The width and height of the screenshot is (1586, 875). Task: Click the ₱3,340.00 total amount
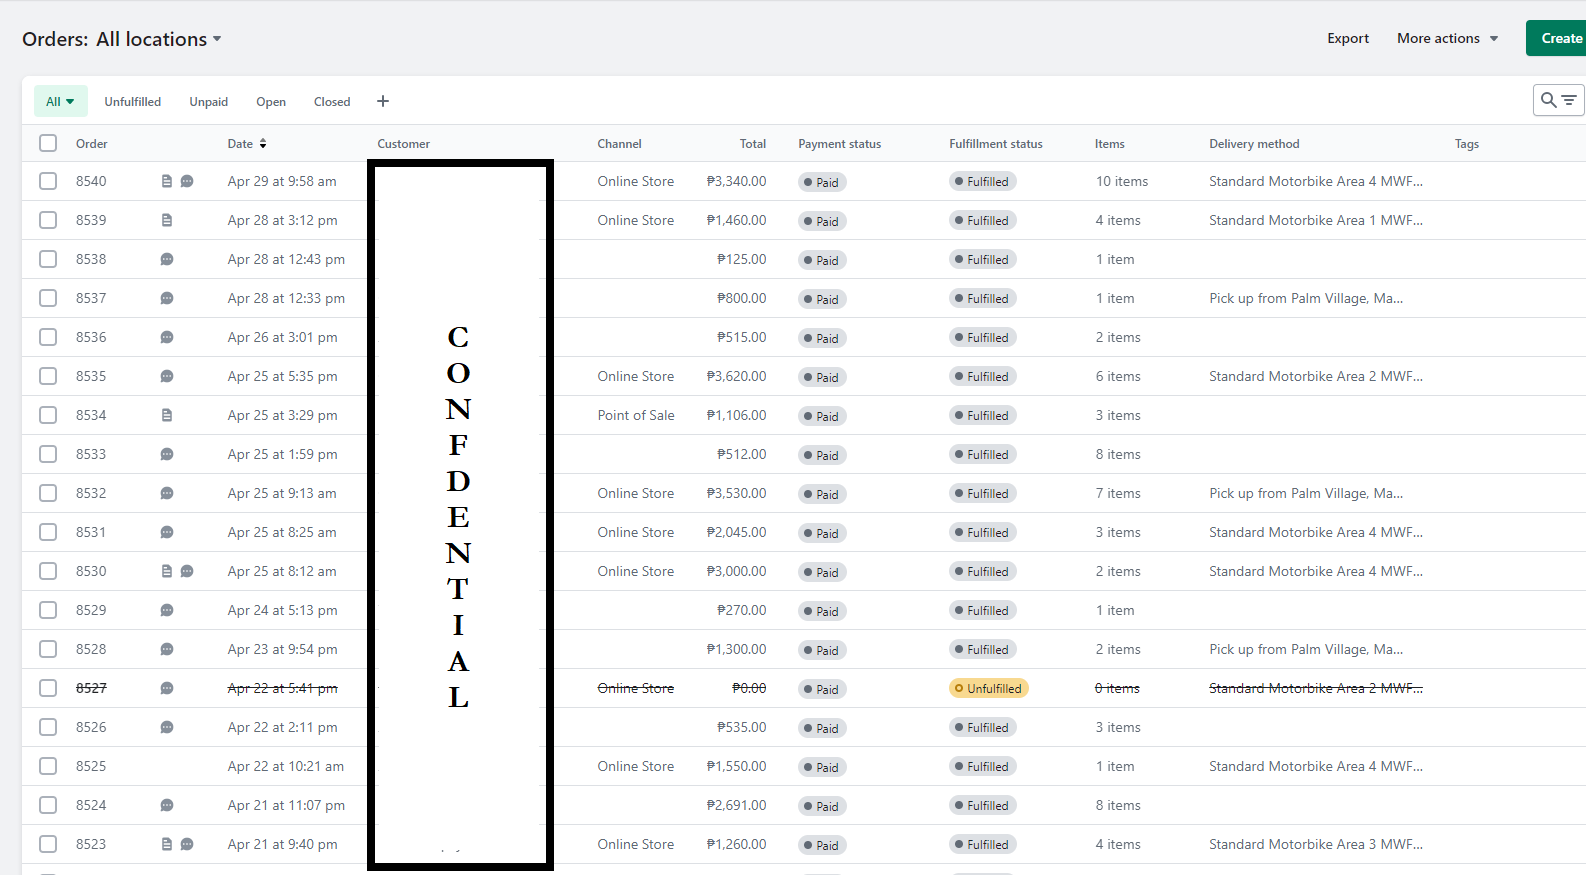736,181
